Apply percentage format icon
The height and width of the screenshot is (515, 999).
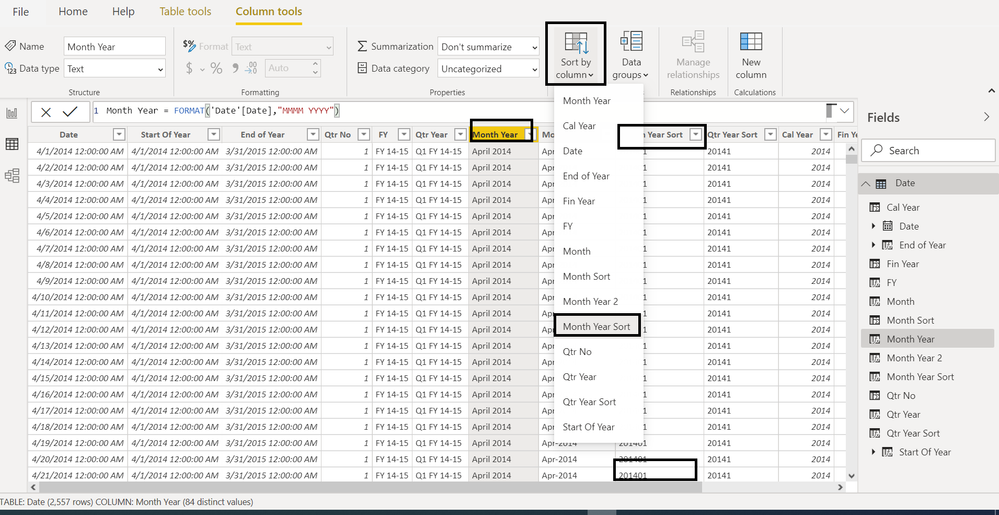[217, 68]
